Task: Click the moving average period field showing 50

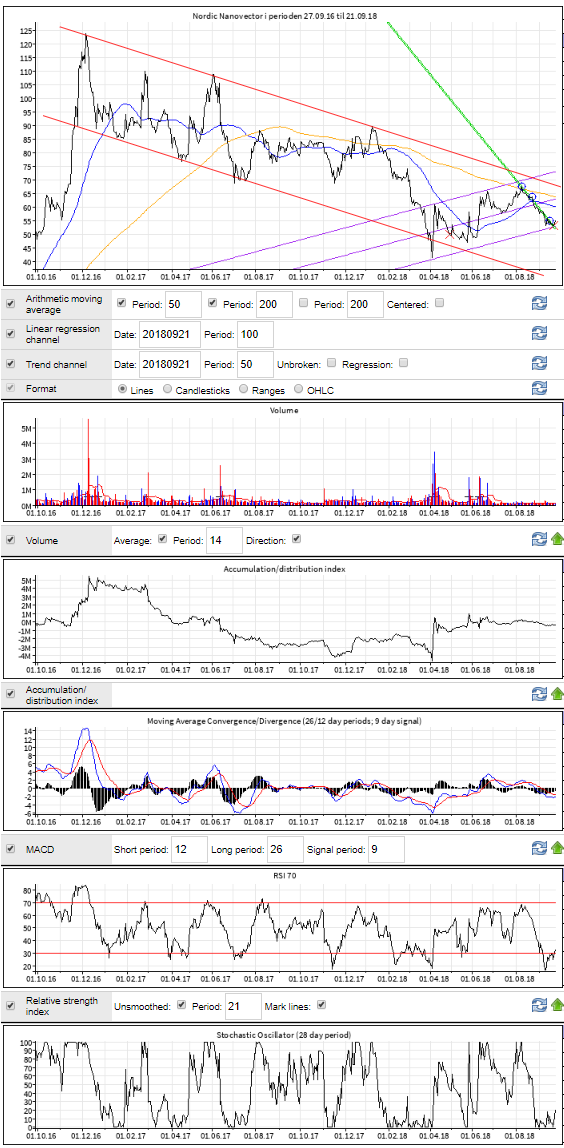Action: coord(183,304)
